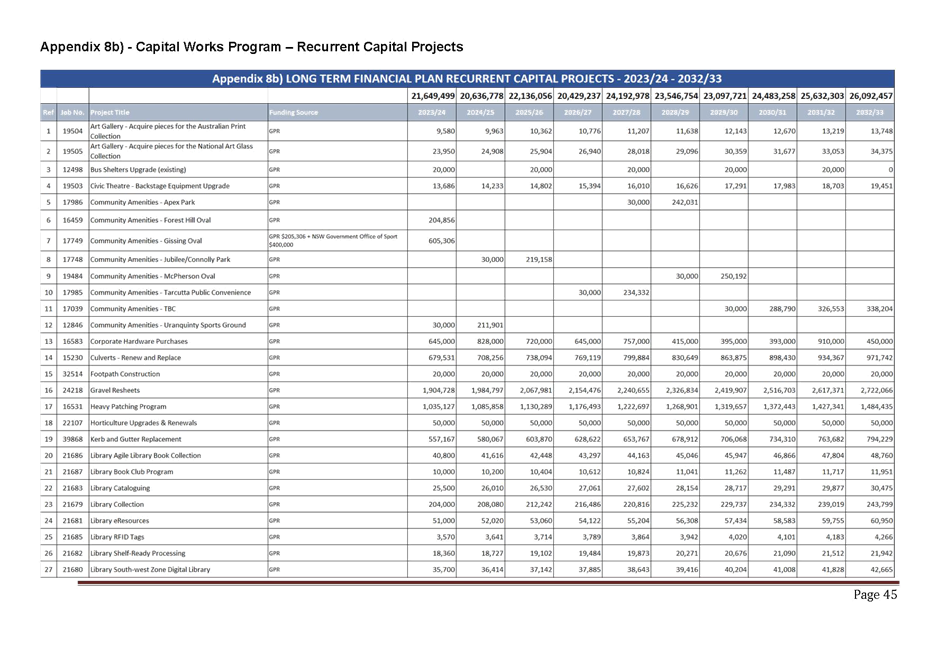Click 'Footpath Construction' row title

click(x=125, y=374)
